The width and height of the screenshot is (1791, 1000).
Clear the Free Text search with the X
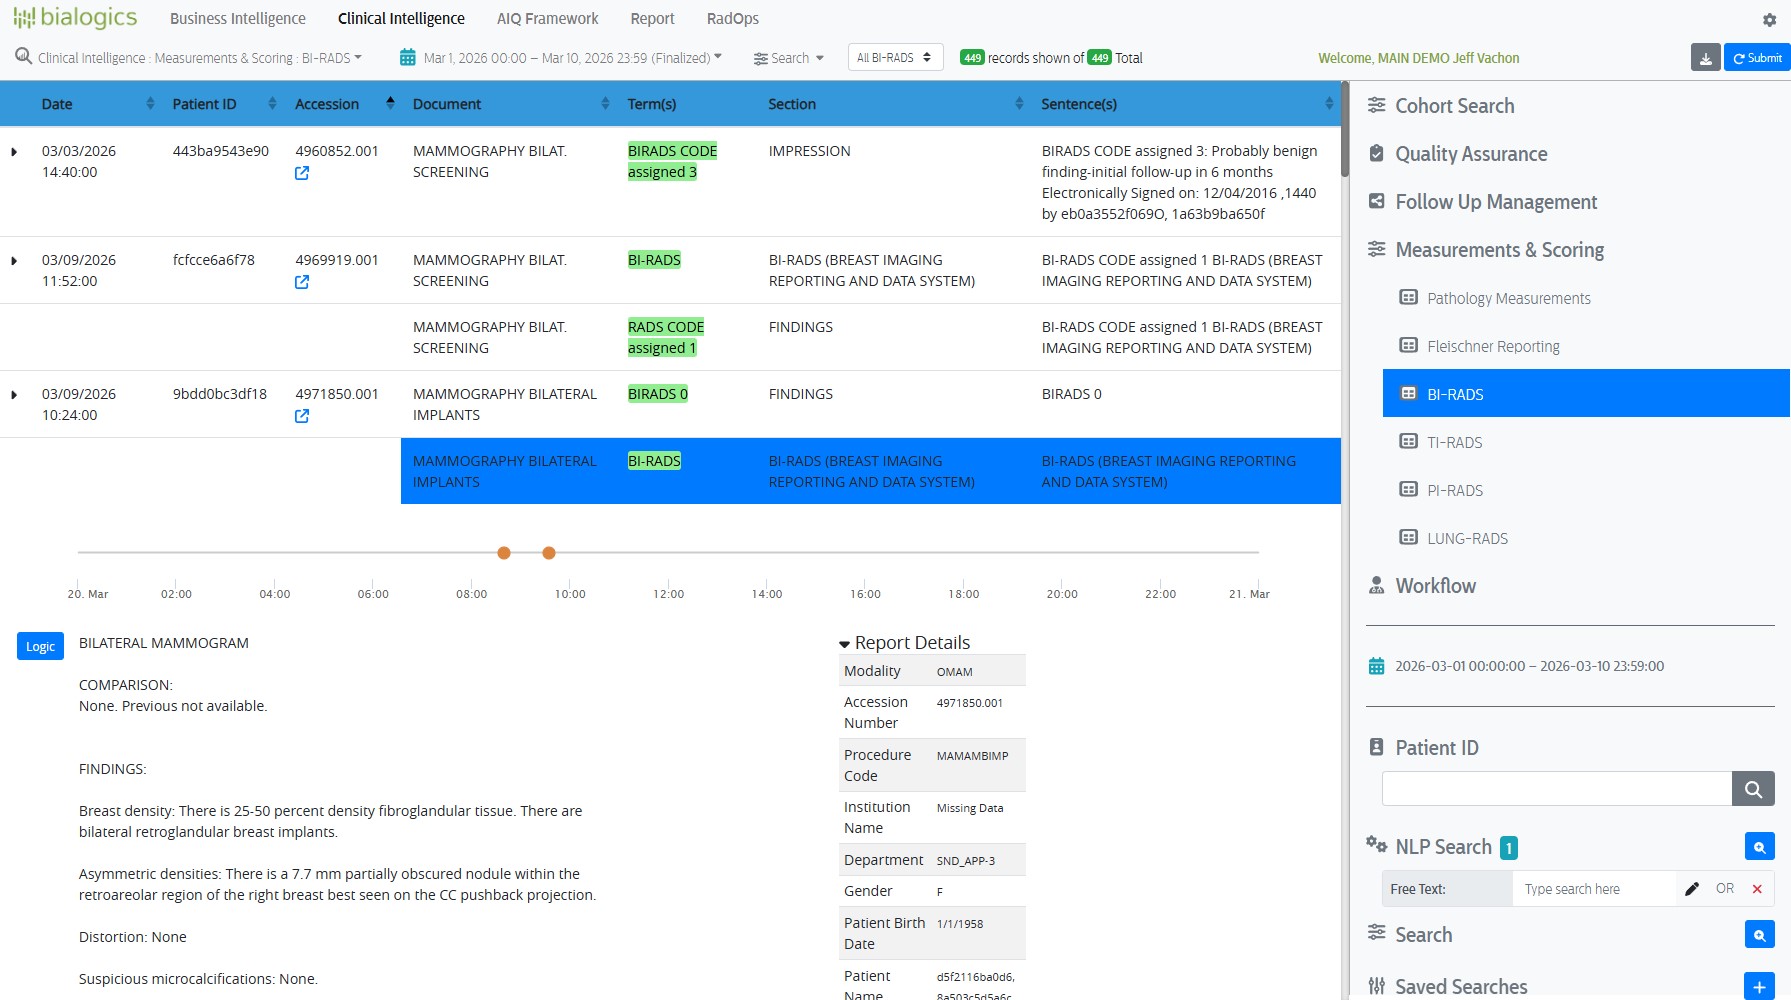[x=1757, y=888]
